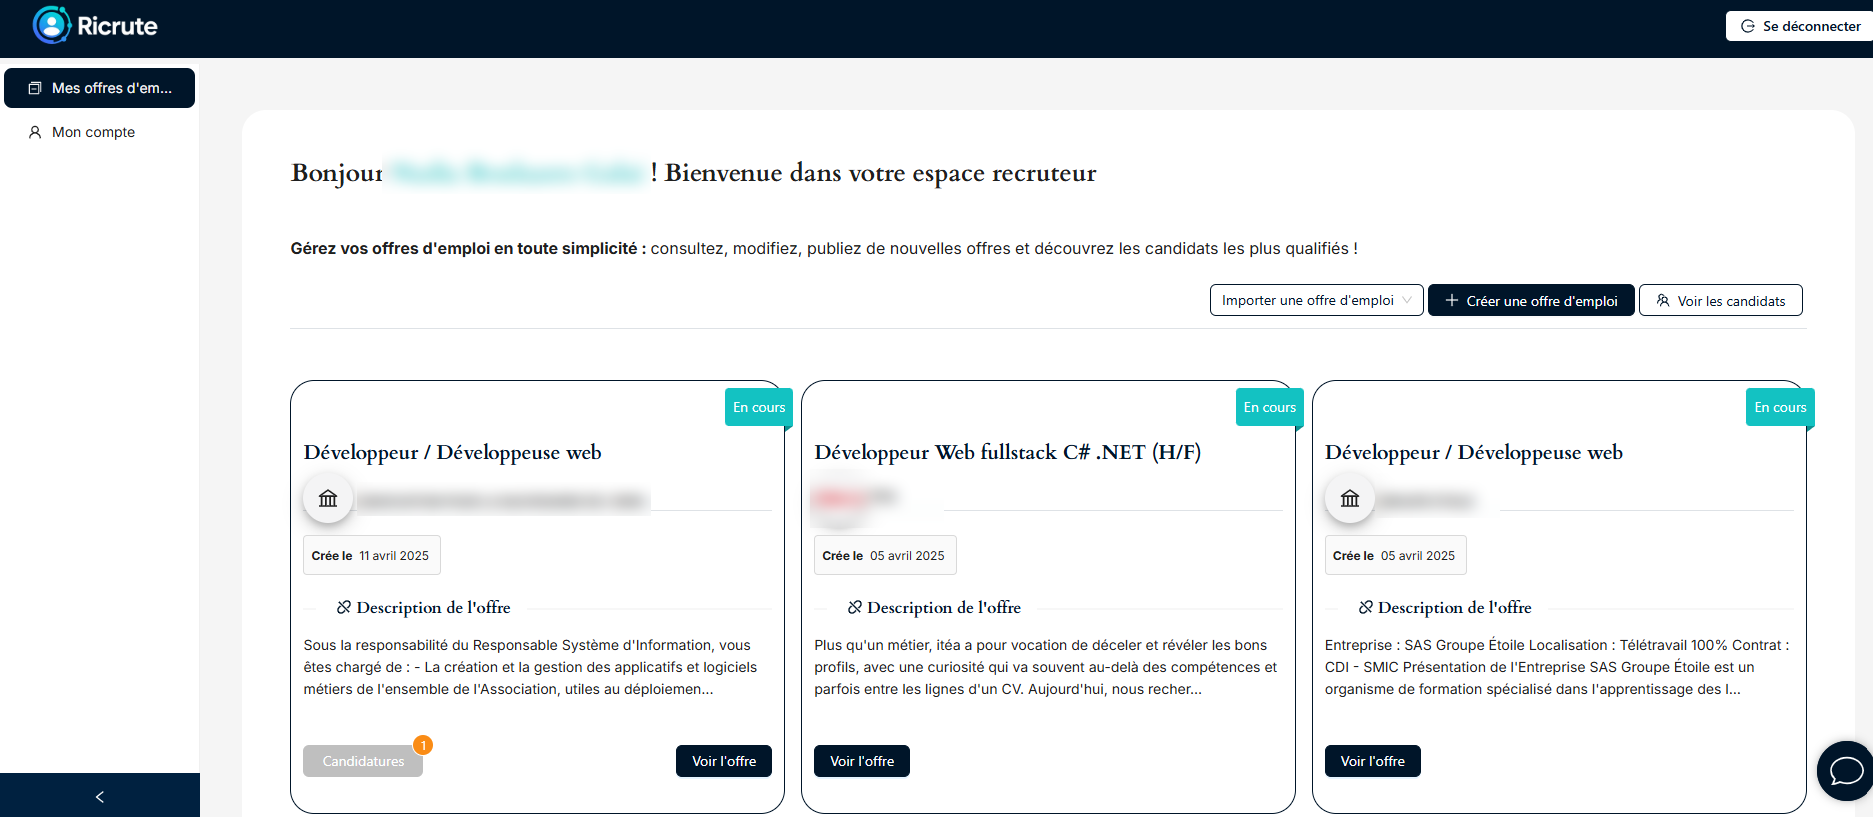Click the link icon beside first Description de l'offre
Screen dimensions: 1873x817
pos(344,607)
